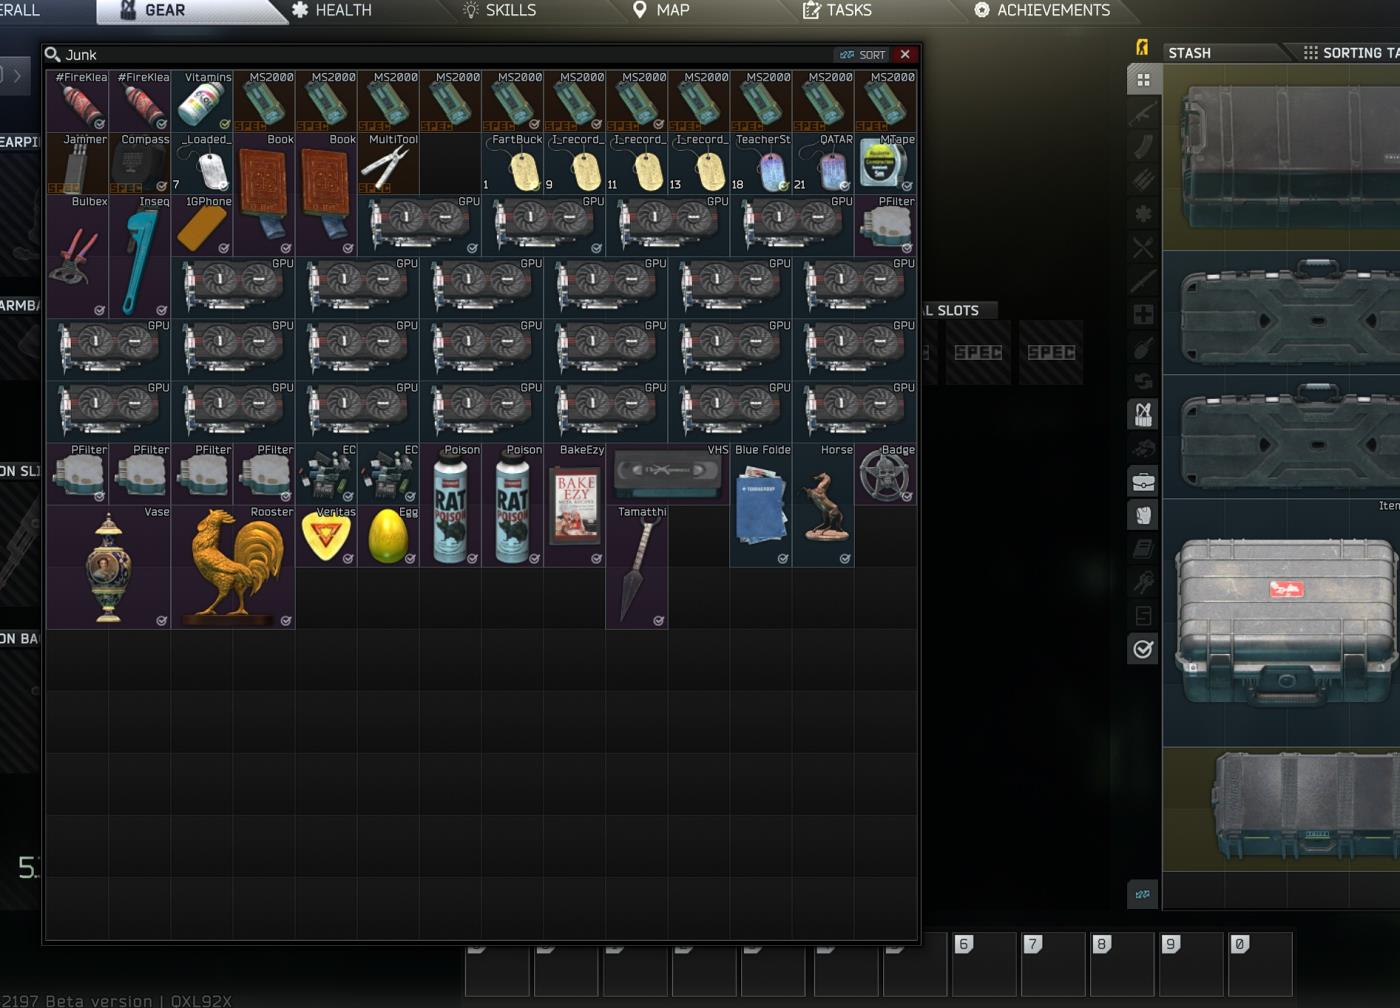1400x1008 pixels.
Task: Filter stash by provisions fork-knife icon
Action: (1143, 247)
